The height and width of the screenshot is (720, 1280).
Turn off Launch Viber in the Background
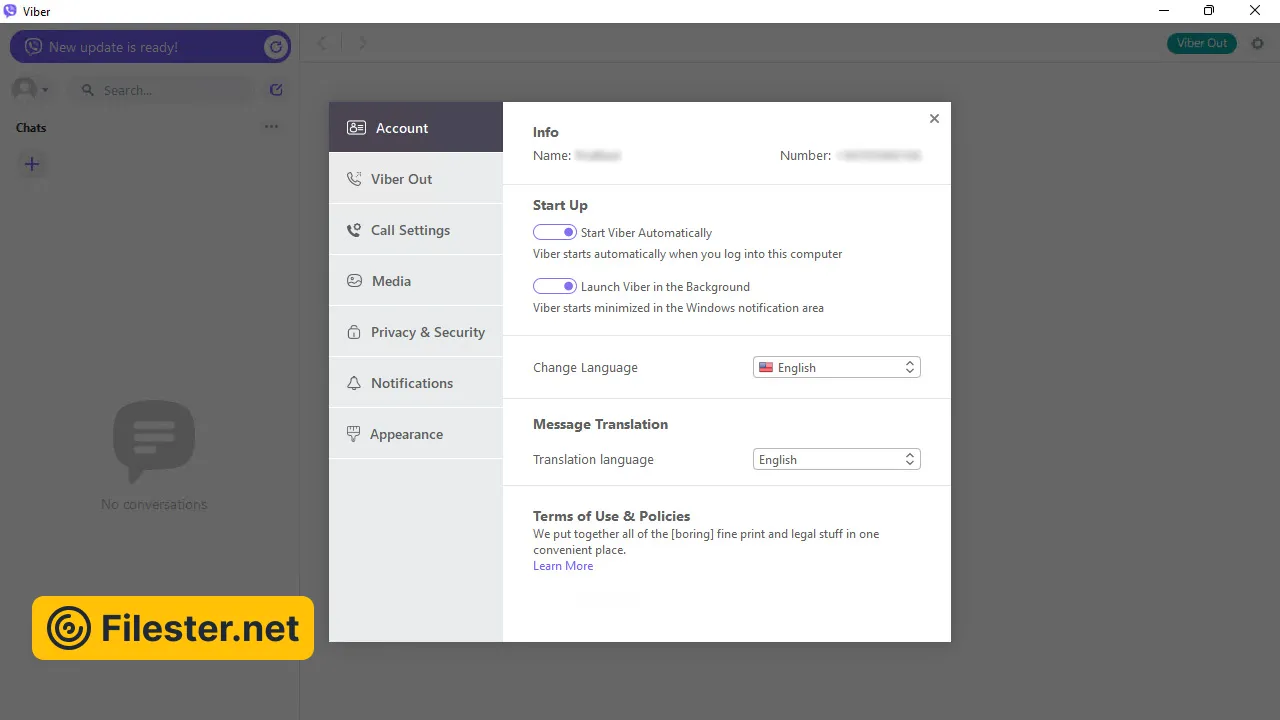pos(555,286)
